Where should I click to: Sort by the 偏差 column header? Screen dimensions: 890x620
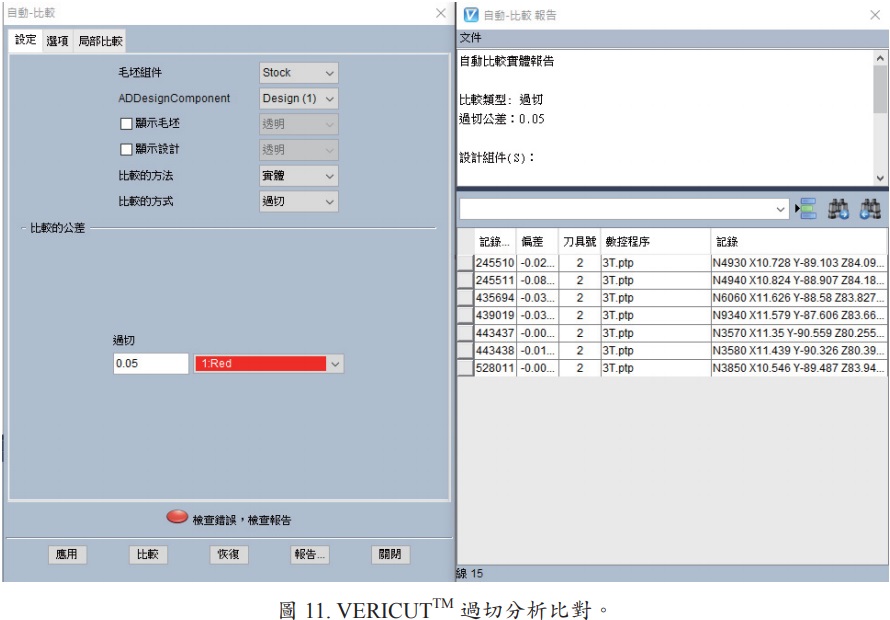(537, 242)
